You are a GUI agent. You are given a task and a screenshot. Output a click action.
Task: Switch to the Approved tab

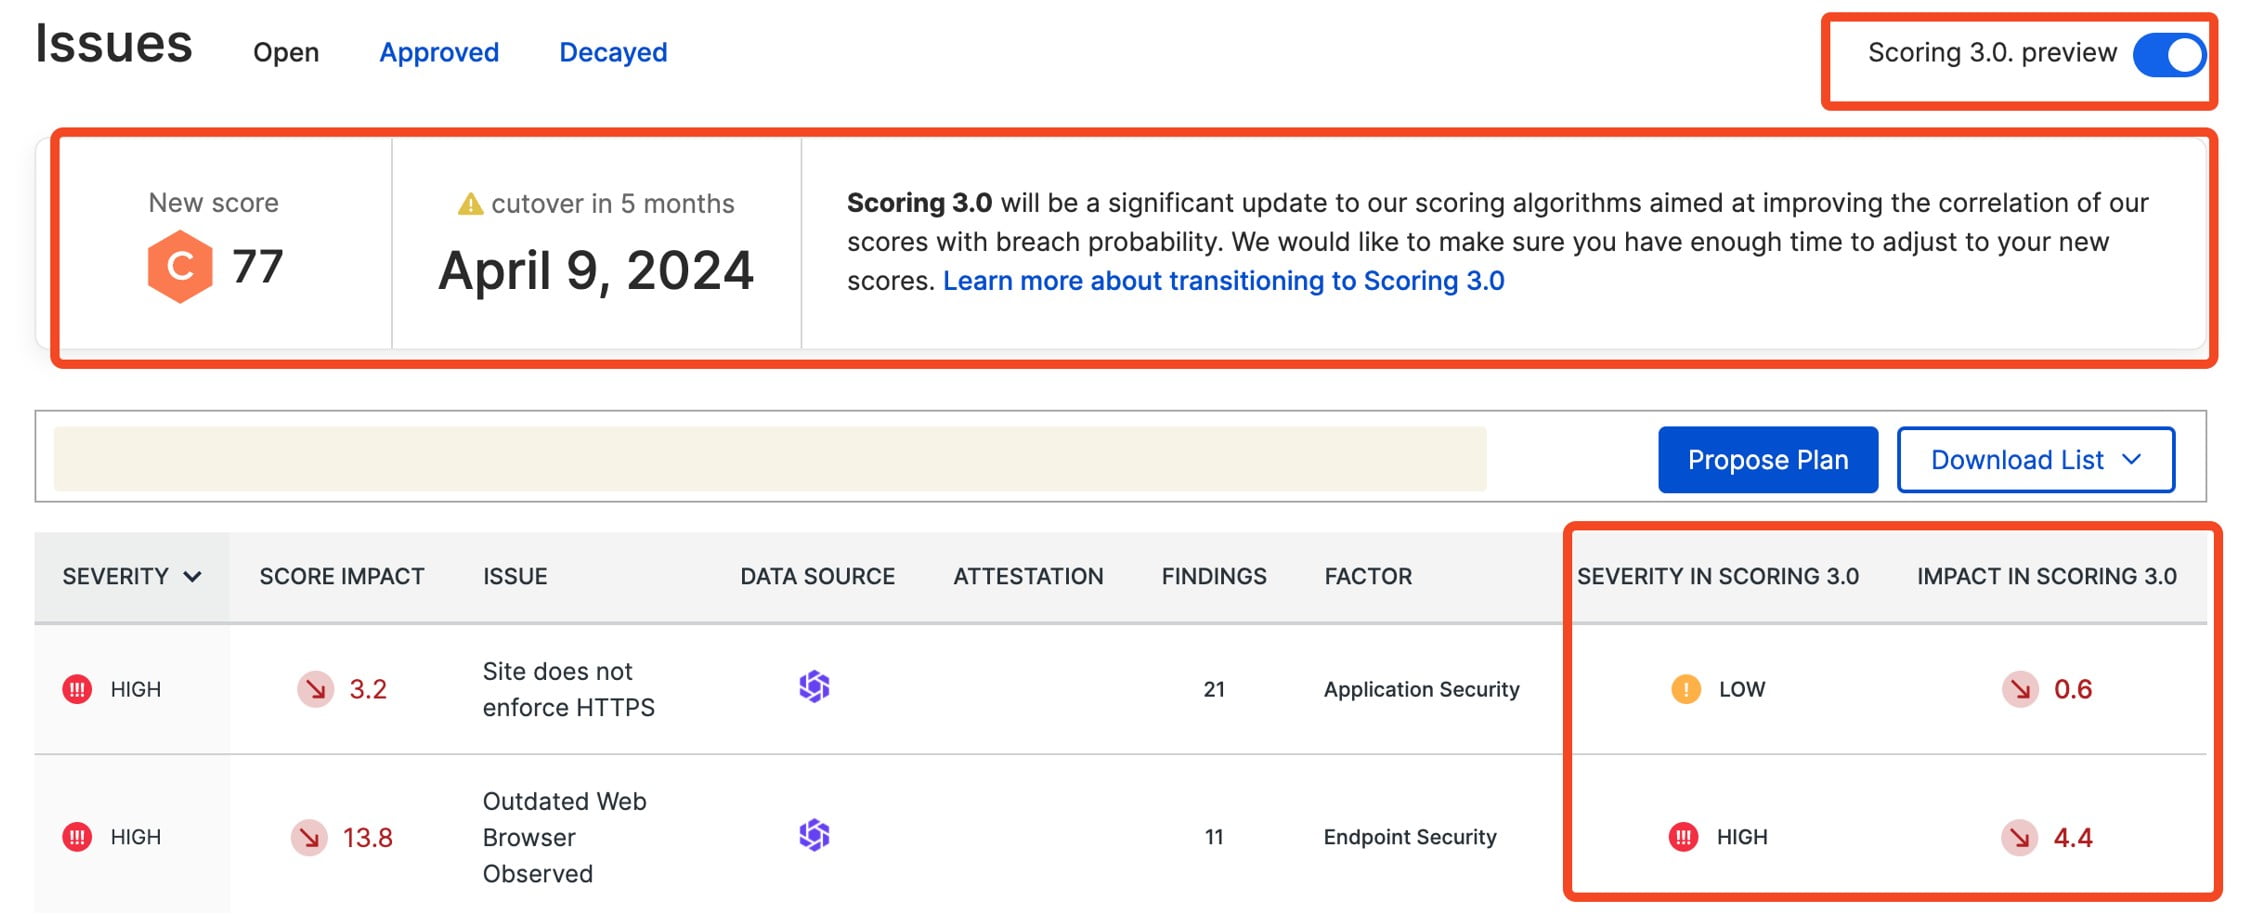(x=439, y=53)
